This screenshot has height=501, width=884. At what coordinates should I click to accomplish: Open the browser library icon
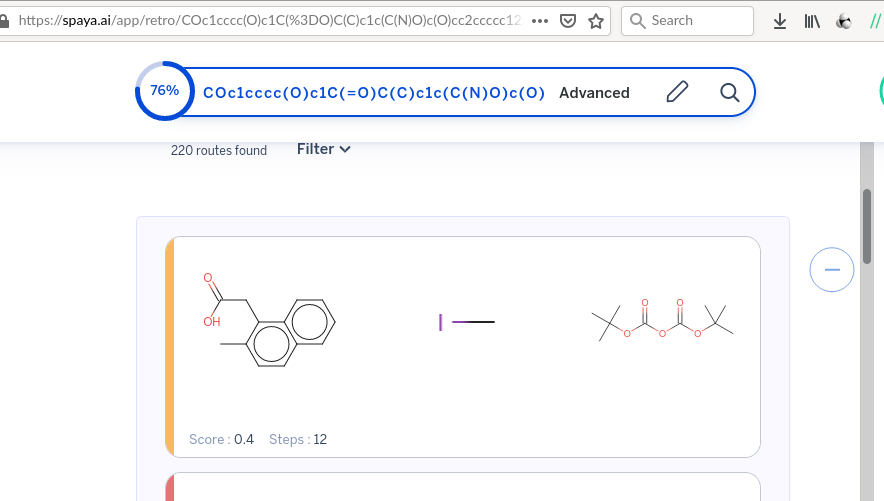click(x=811, y=21)
